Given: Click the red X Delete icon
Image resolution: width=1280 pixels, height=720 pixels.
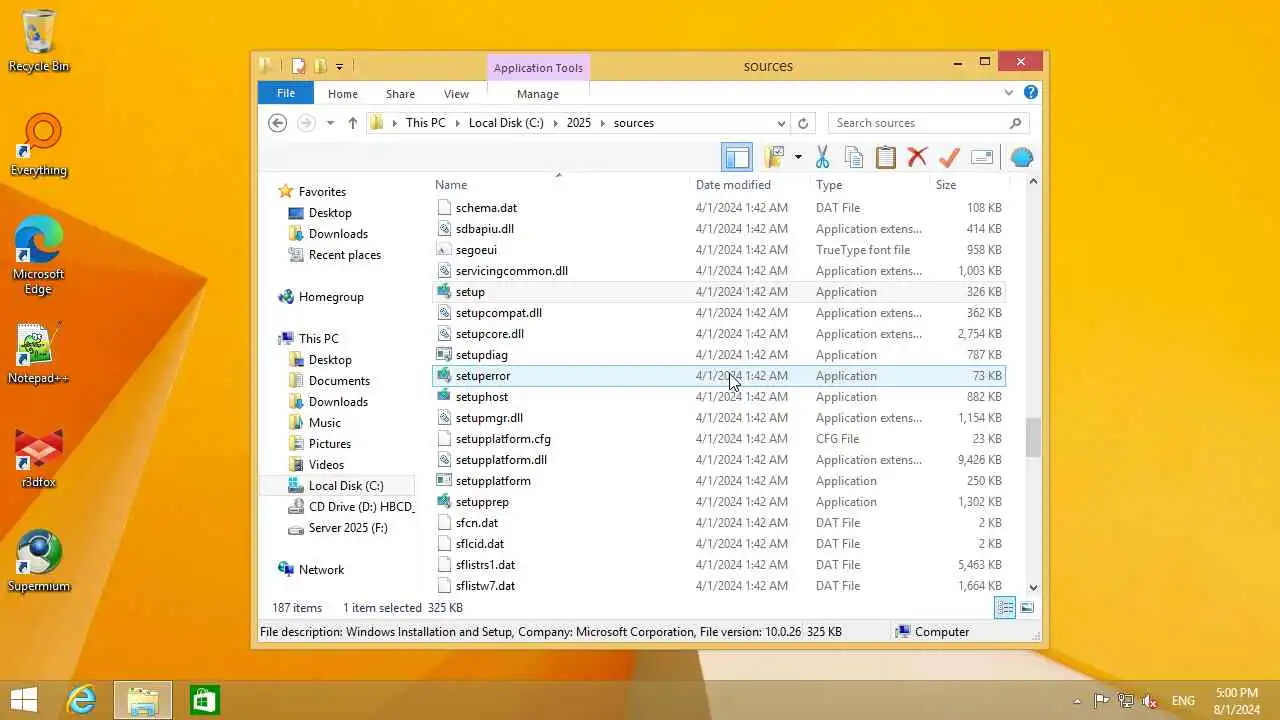Looking at the screenshot, I should (x=917, y=157).
